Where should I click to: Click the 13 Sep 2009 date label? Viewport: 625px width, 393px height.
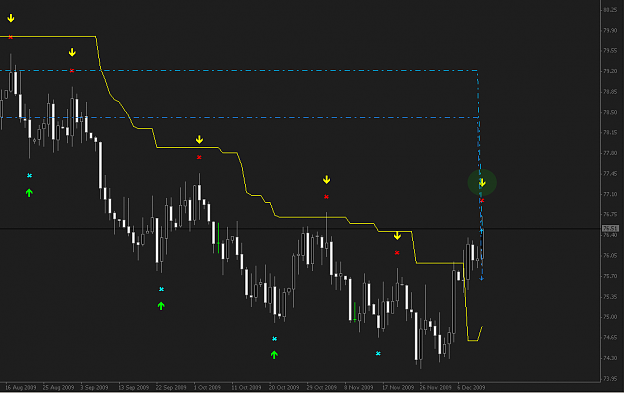(x=134, y=387)
